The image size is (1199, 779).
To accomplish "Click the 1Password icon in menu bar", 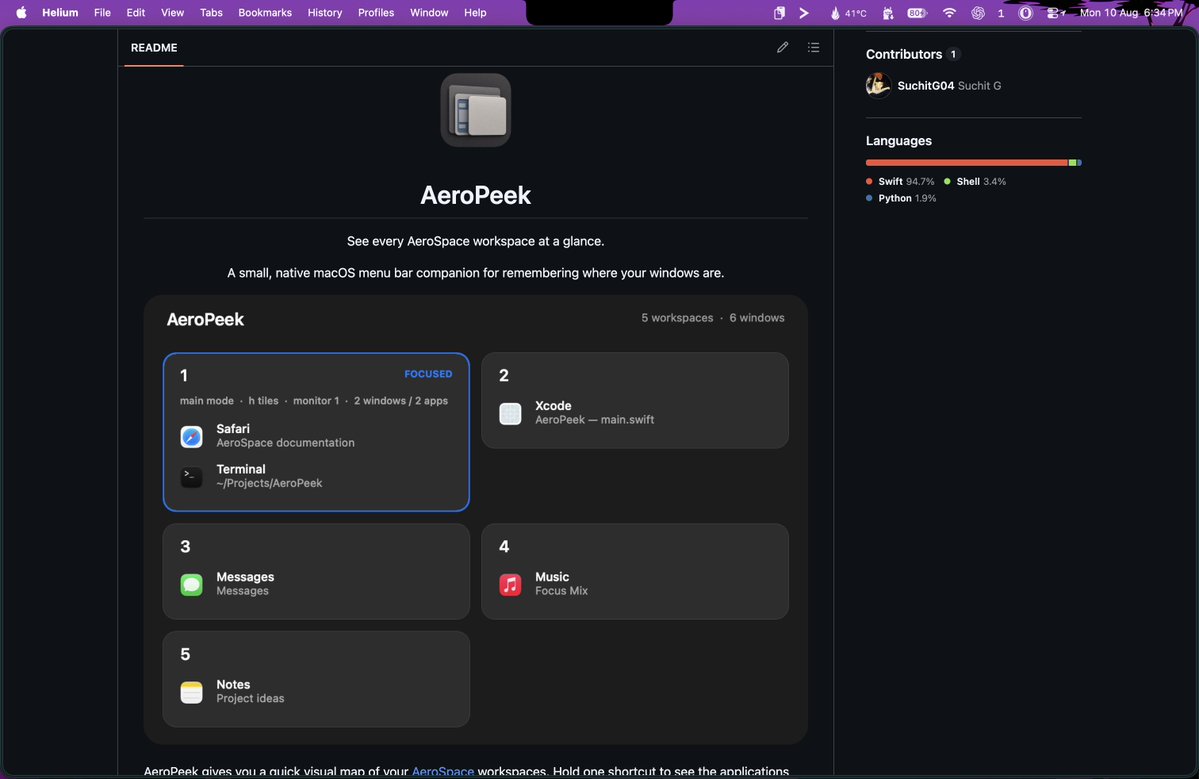I will pyautogui.click(x=1025, y=13).
